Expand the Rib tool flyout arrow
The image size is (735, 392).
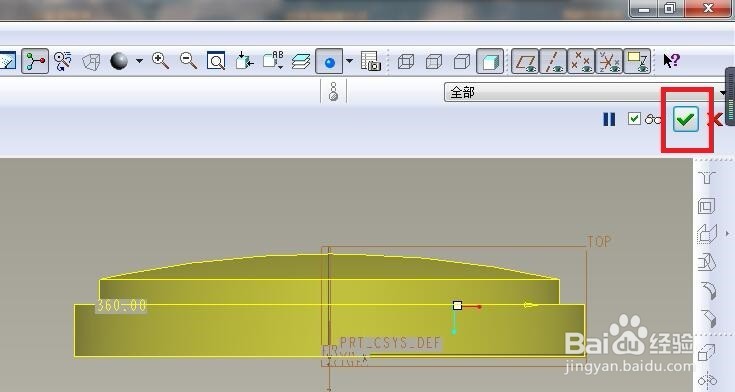point(728,233)
